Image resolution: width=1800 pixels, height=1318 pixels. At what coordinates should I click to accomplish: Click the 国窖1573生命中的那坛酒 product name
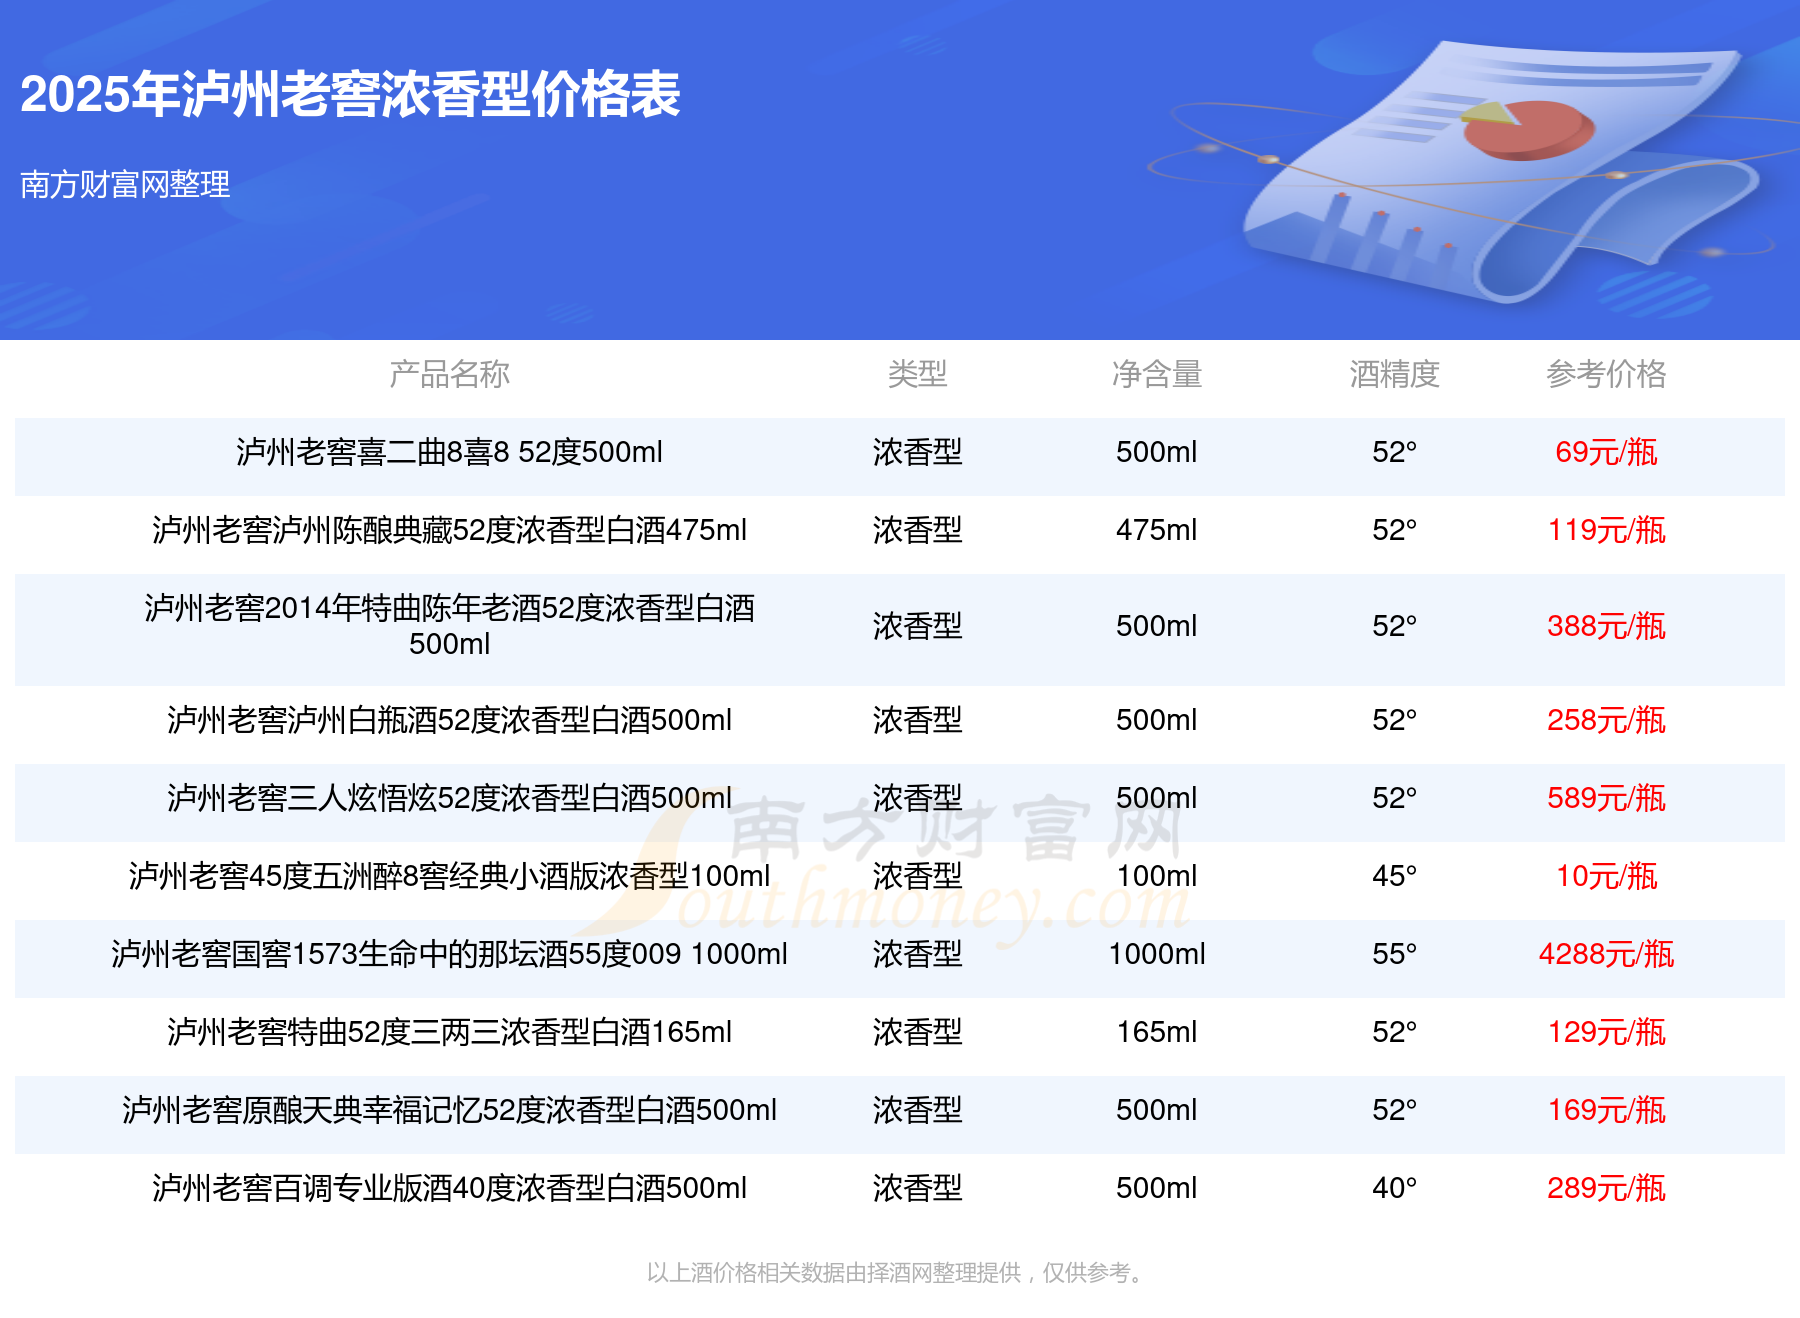click(450, 954)
